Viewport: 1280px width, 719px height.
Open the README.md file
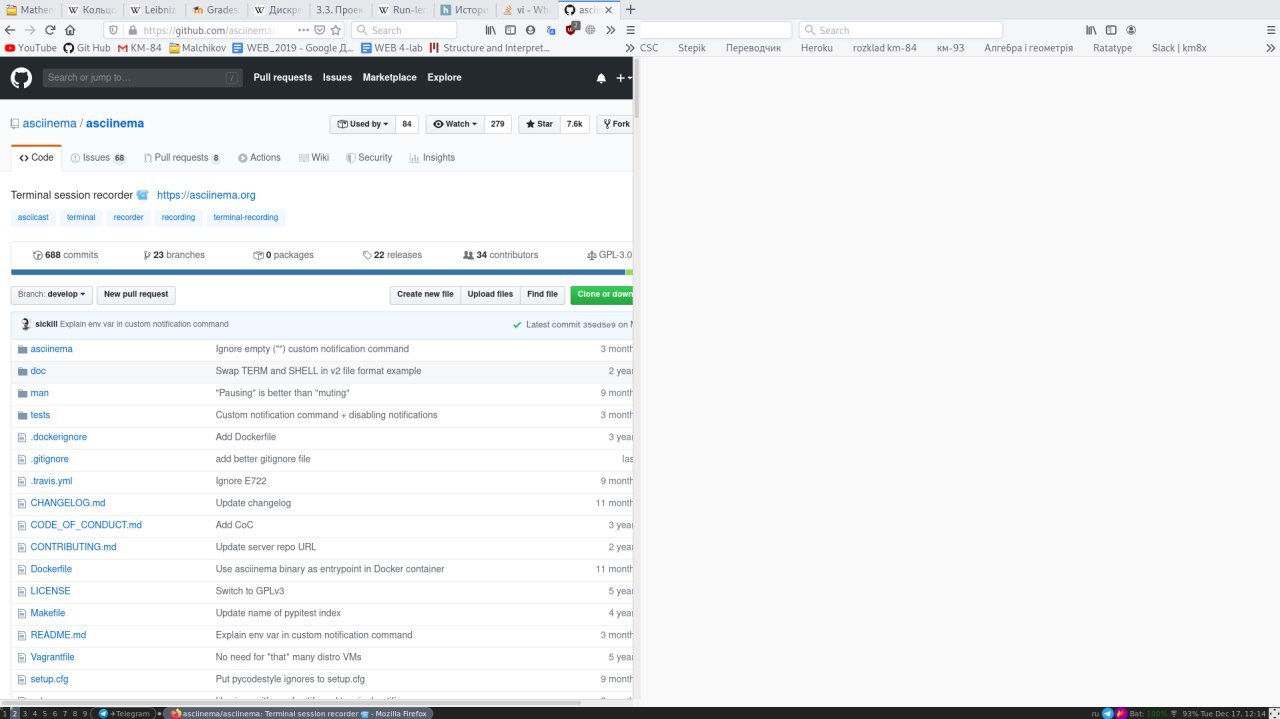(58, 635)
